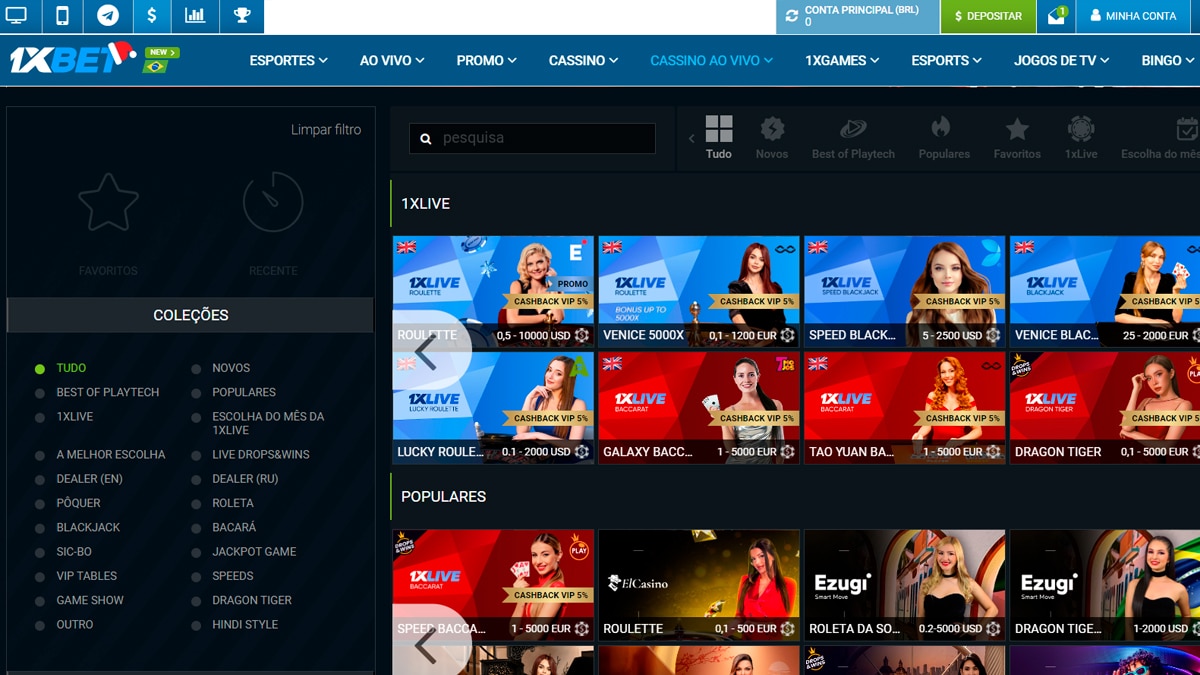Screen dimensions: 1200x675
Task: Expand the Ao Vivo menu
Action: [392, 60]
